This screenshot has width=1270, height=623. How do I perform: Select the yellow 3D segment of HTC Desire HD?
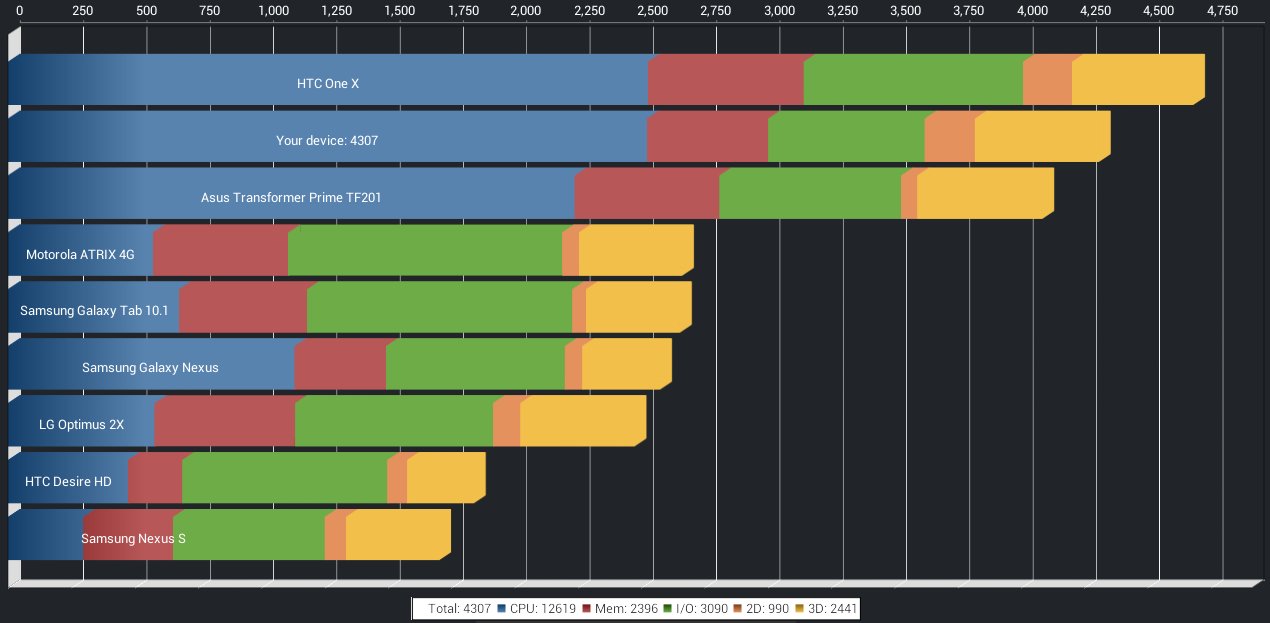point(446,478)
